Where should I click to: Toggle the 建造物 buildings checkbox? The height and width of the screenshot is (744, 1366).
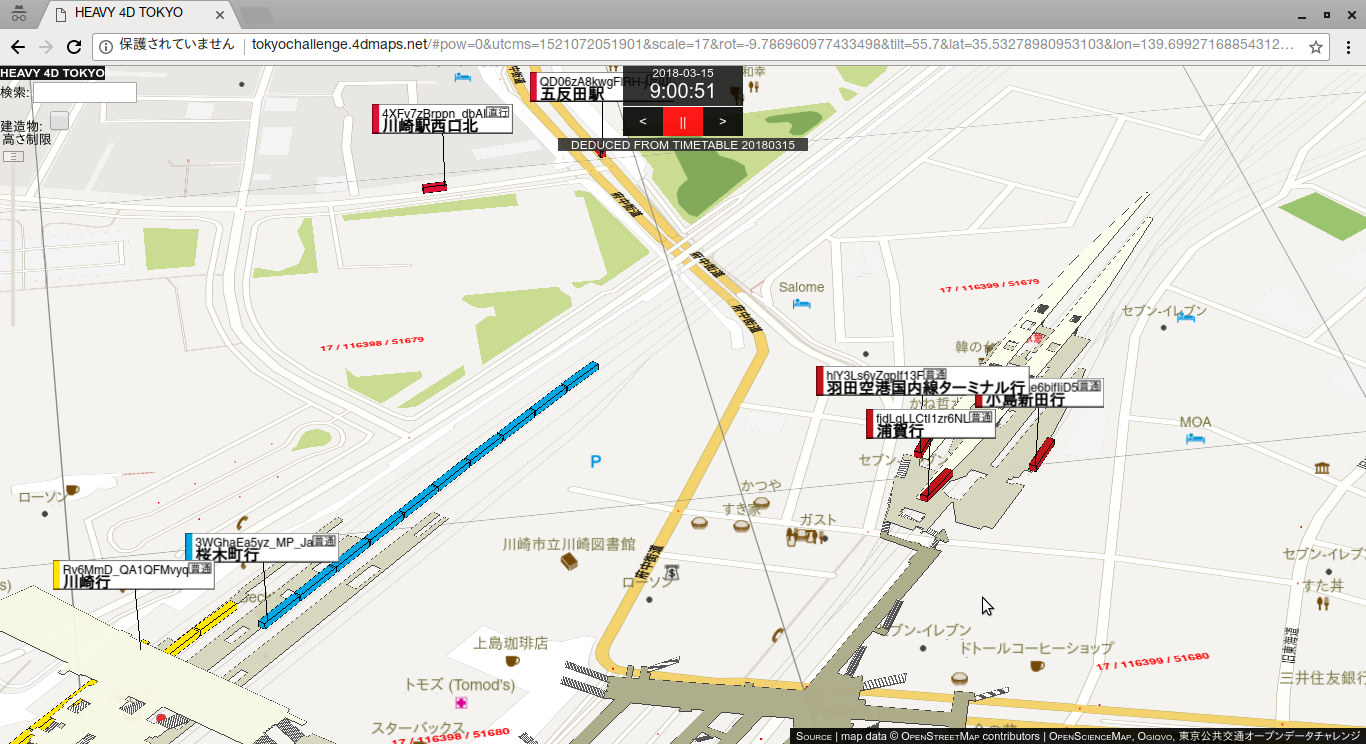pos(59,120)
